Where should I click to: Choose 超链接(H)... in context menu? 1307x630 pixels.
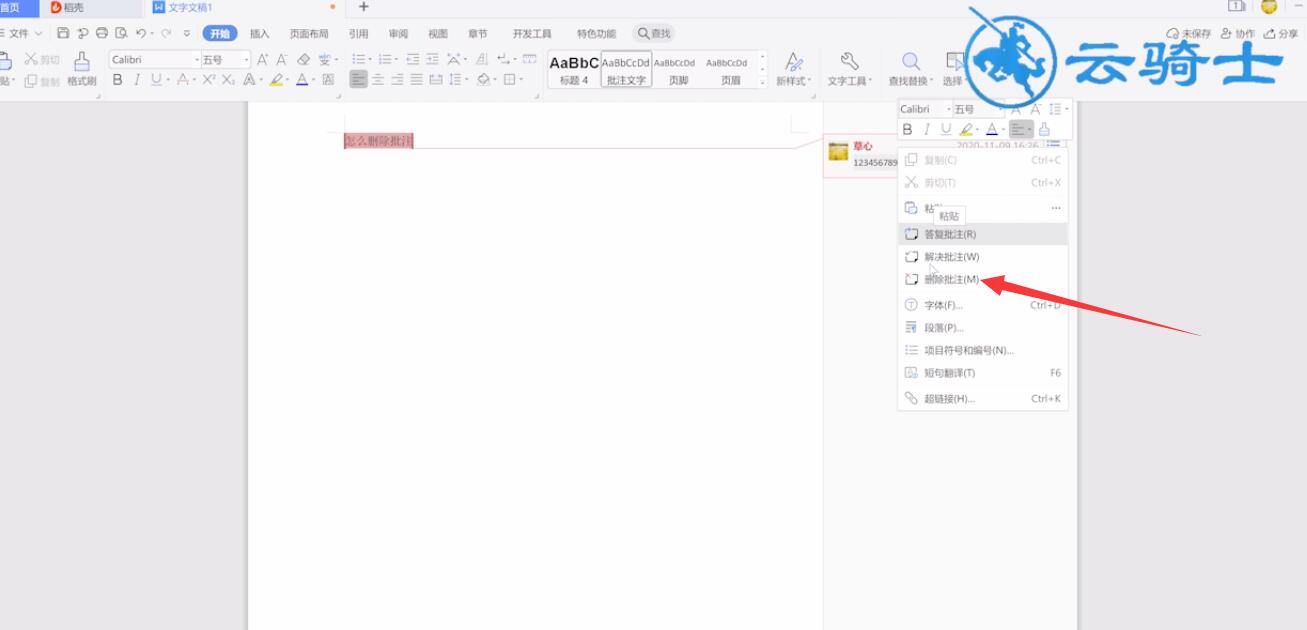[983, 398]
